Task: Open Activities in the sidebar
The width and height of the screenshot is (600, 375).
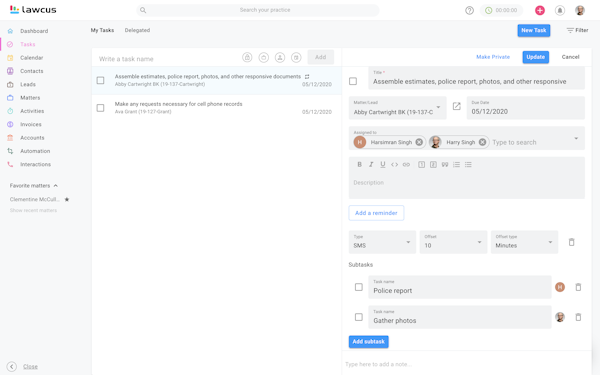Action: point(32,111)
